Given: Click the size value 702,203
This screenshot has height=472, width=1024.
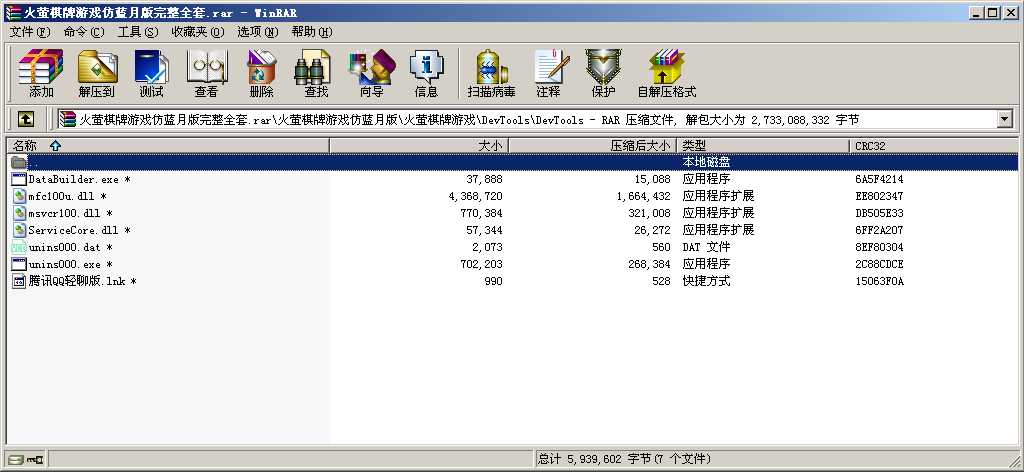Looking at the screenshot, I should click(481, 264).
